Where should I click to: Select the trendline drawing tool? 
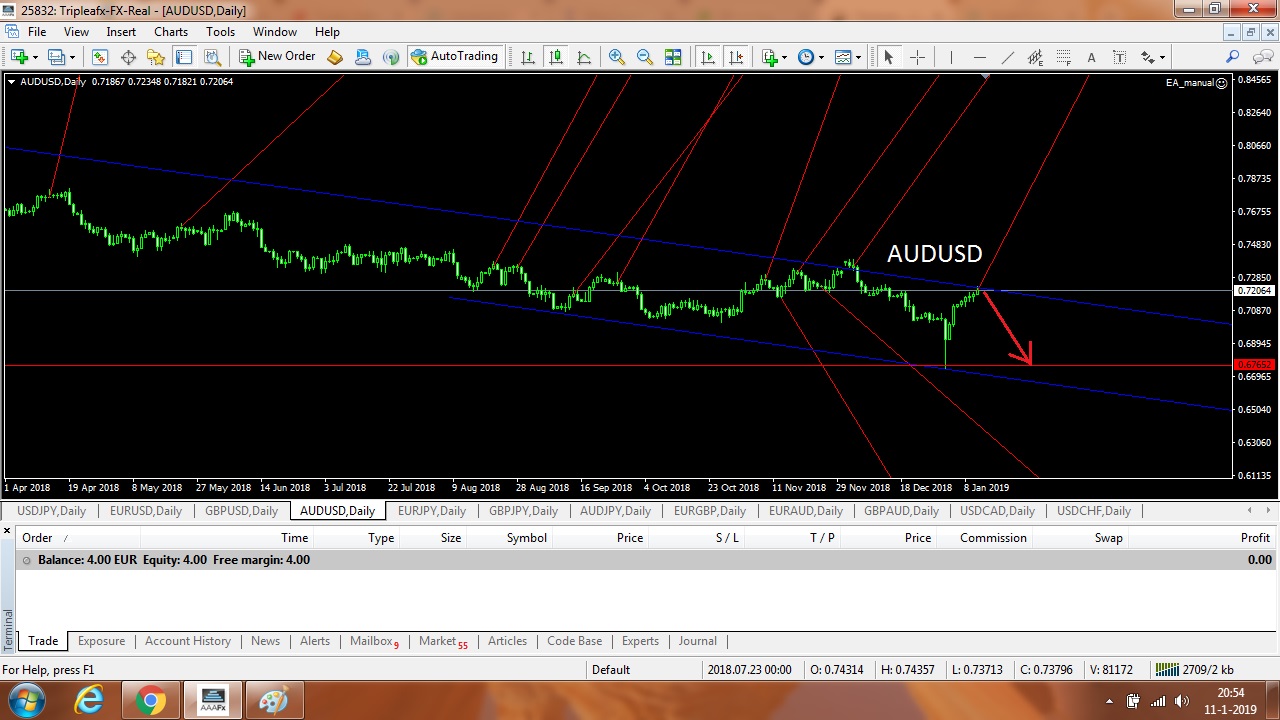pyautogui.click(x=1007, y=57)
